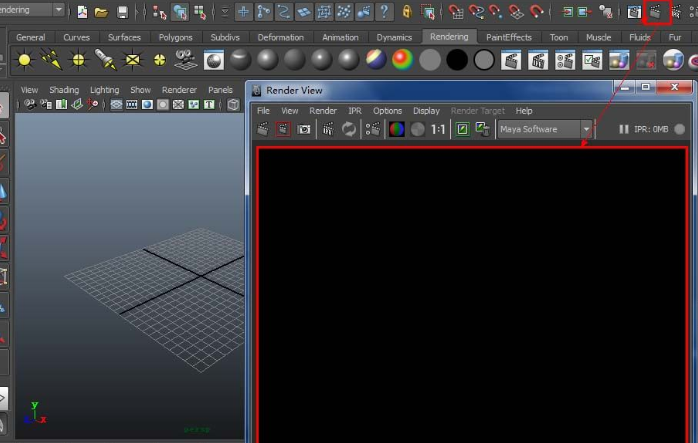Open the viewport Shading menu
This screenshot has width=698, height=443.
(x=64, y=90)
